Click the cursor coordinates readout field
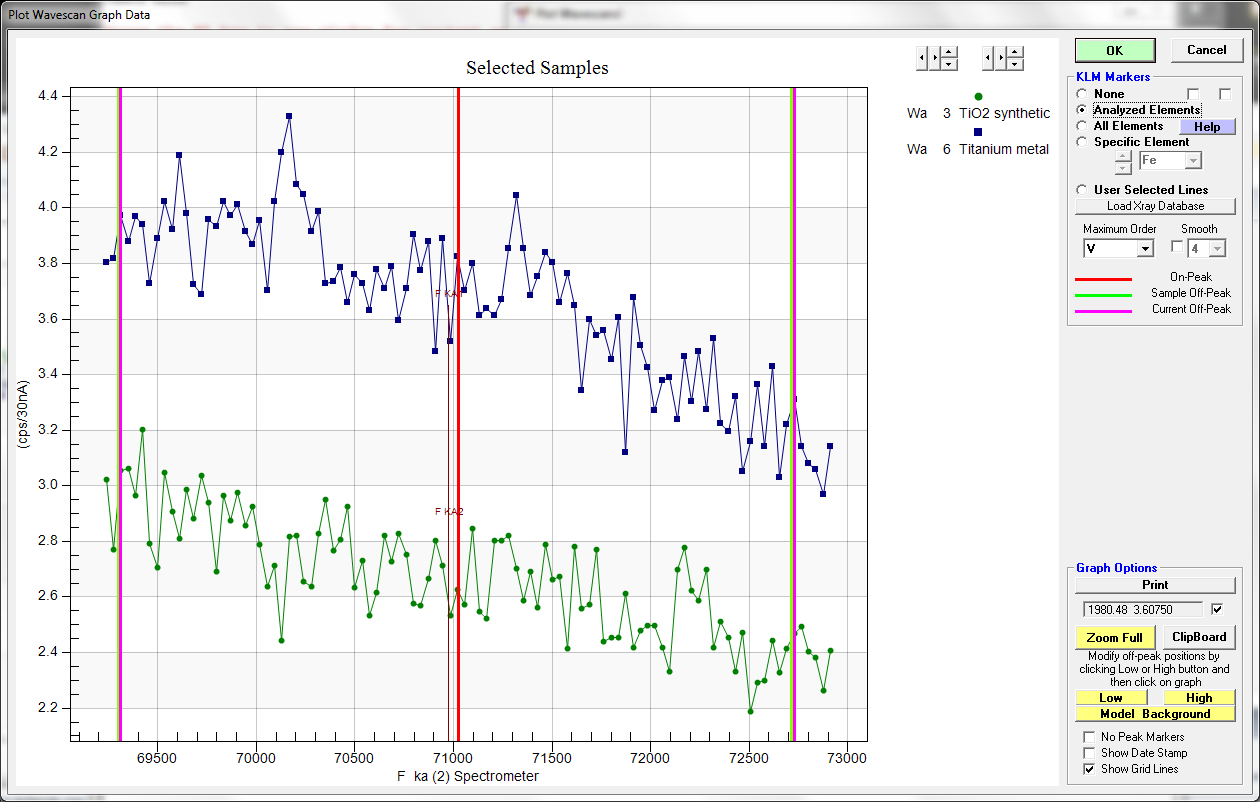The height and width of the screenshot is (802, 1260). coord(1144,609)
